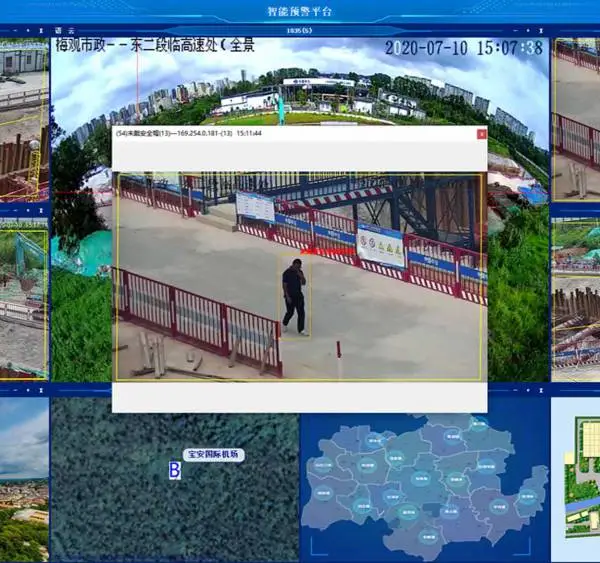Select the middle-left excavator camera feed
600x563 pixels.
[24, 299]
